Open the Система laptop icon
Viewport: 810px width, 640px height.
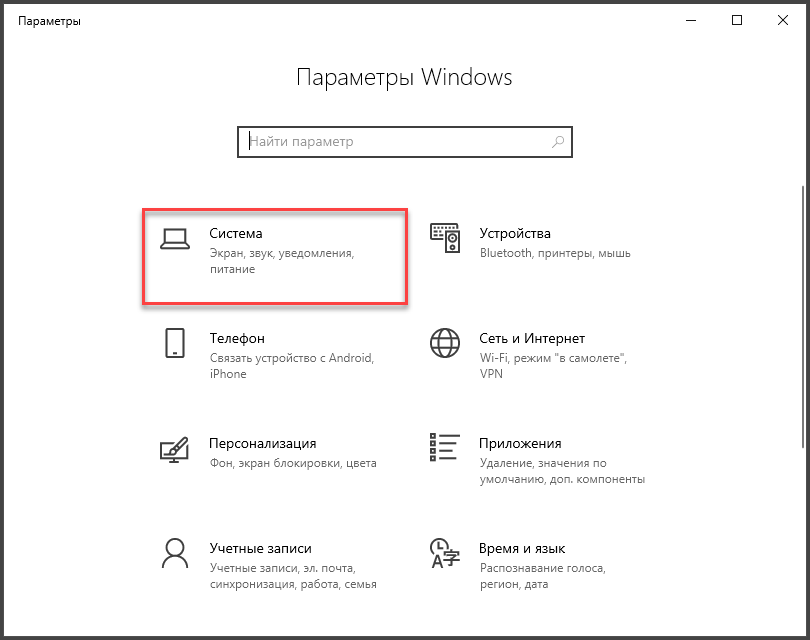tap(175, 239)
